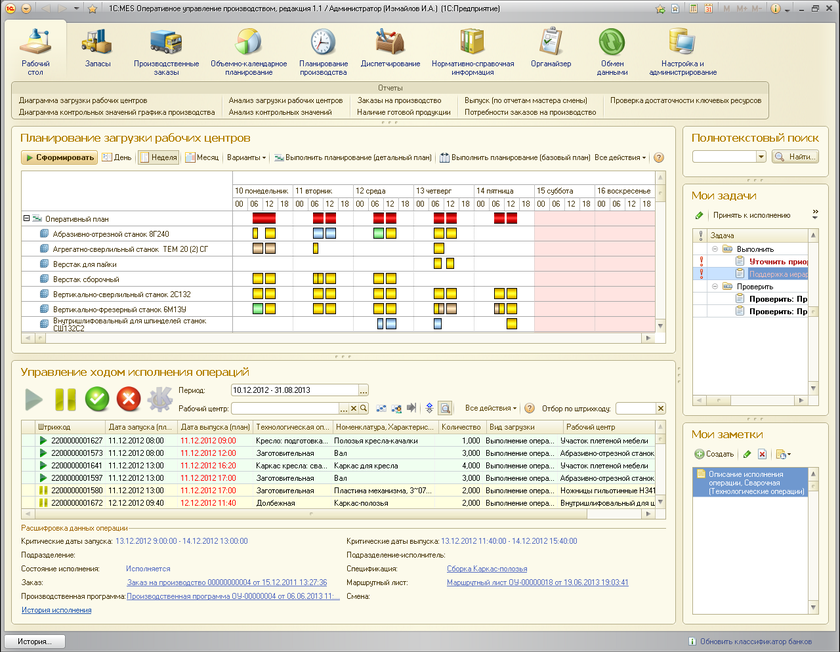The image size is (840, 652).
Task: Click the Период date range field
Action: (x=293, y=390)
